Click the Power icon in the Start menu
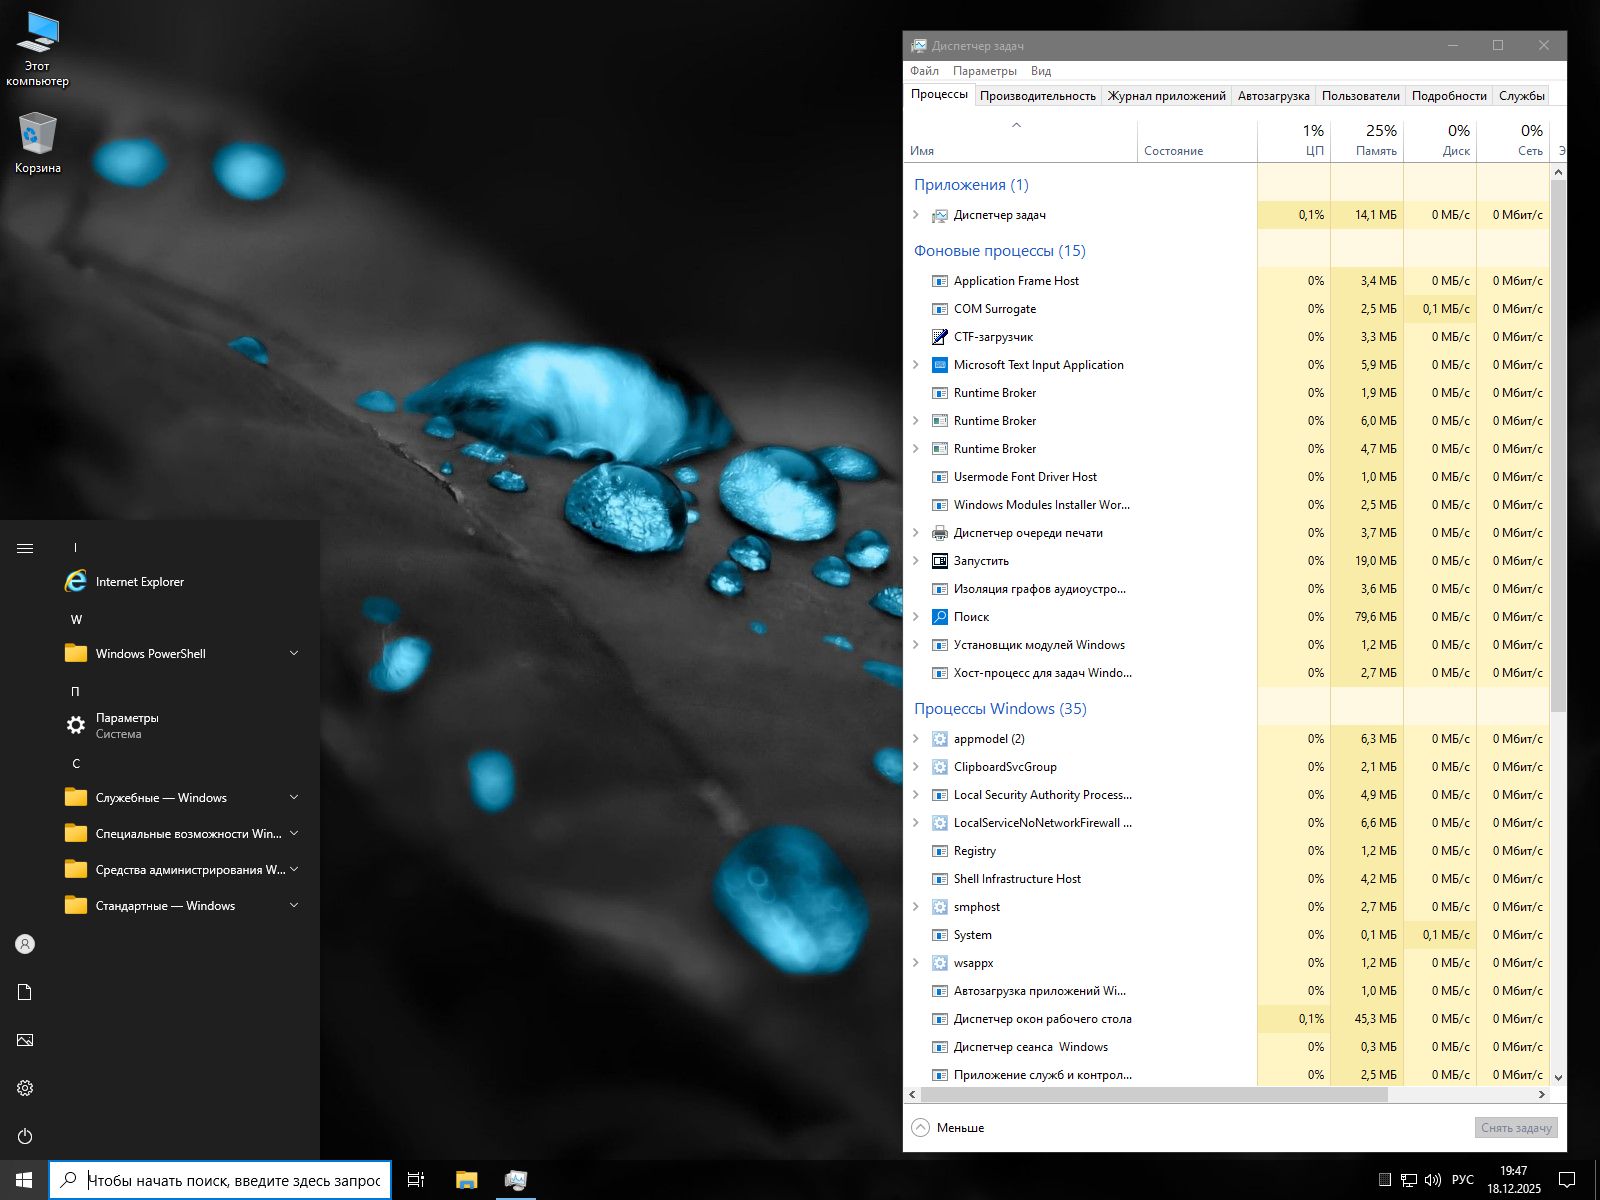Screen dimensions: 1600x1200 24,1136
